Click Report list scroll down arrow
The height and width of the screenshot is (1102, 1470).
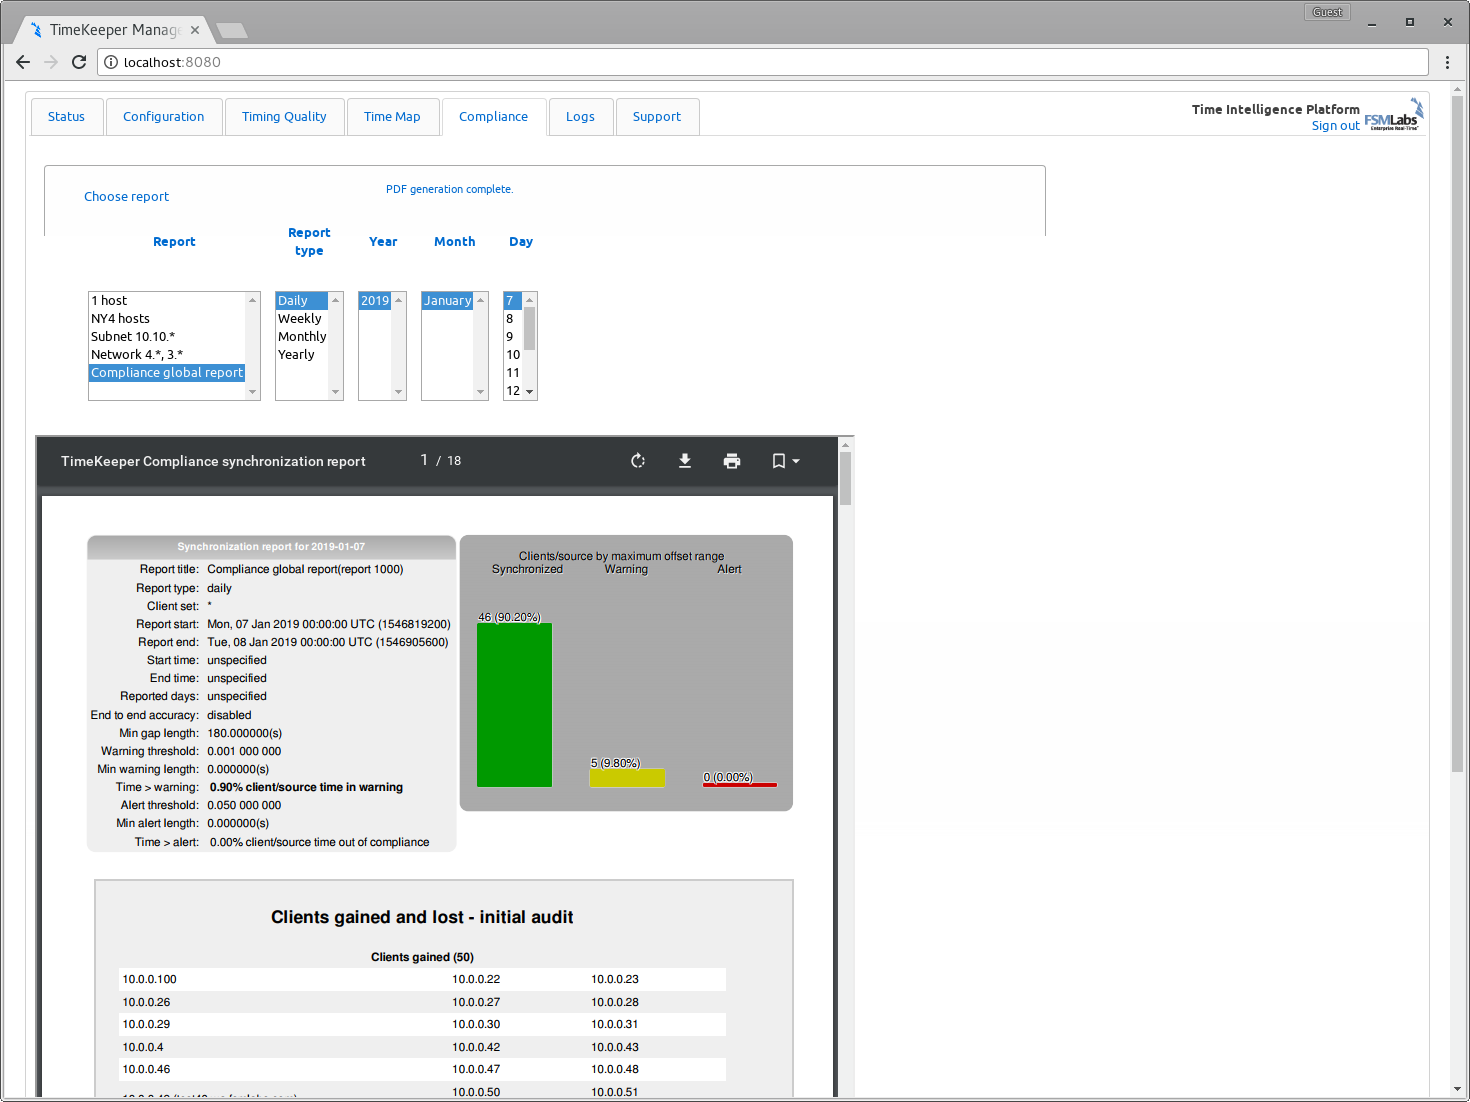(252, 392)
